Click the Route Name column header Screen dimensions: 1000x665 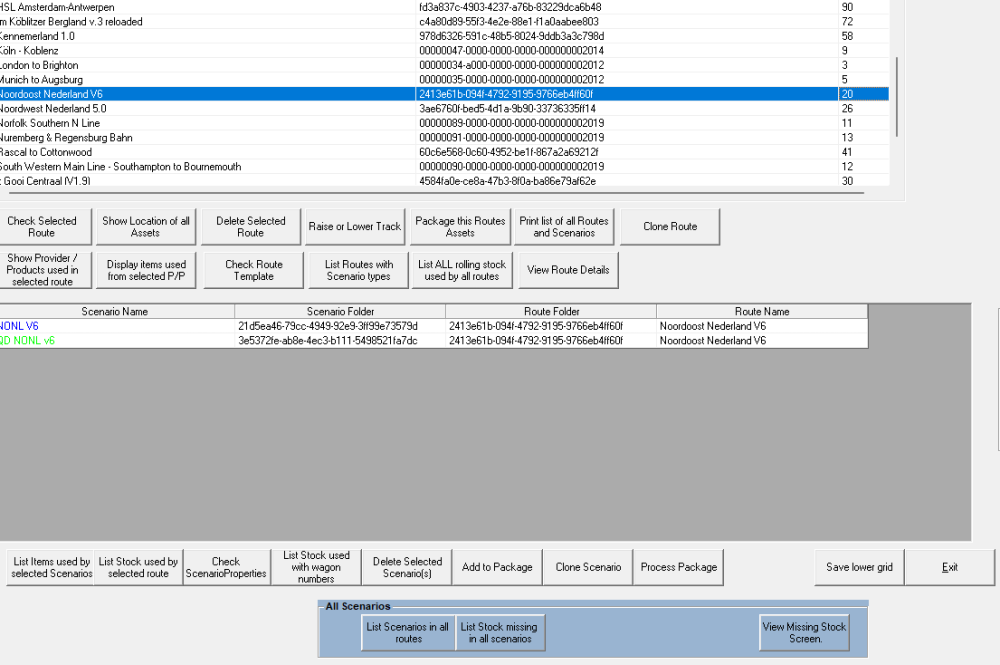coord(762,312)
